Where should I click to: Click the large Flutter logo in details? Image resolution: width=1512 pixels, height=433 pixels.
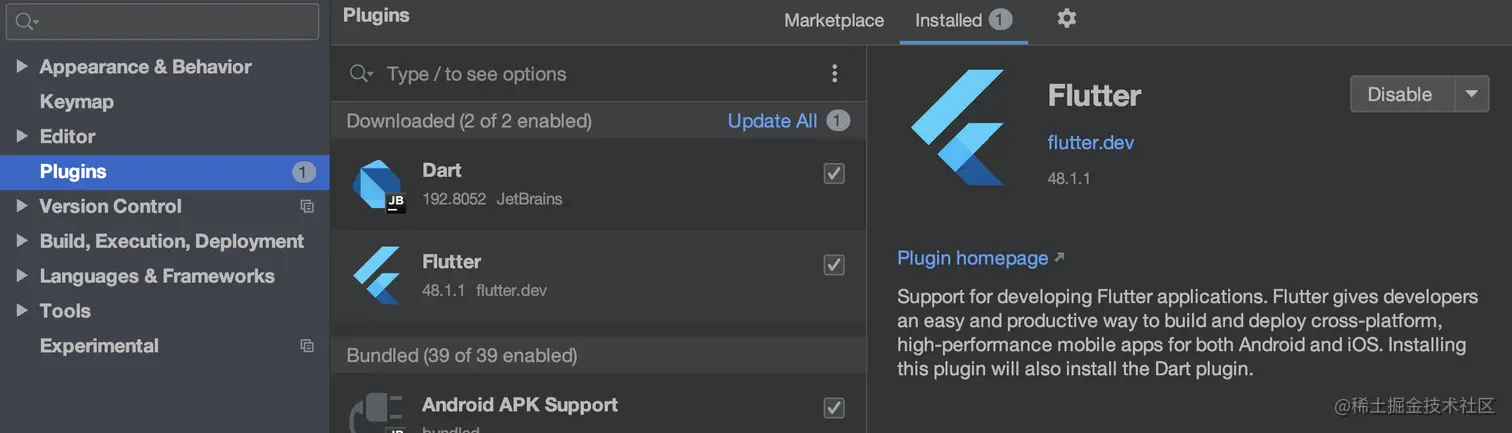coord(958,127)
